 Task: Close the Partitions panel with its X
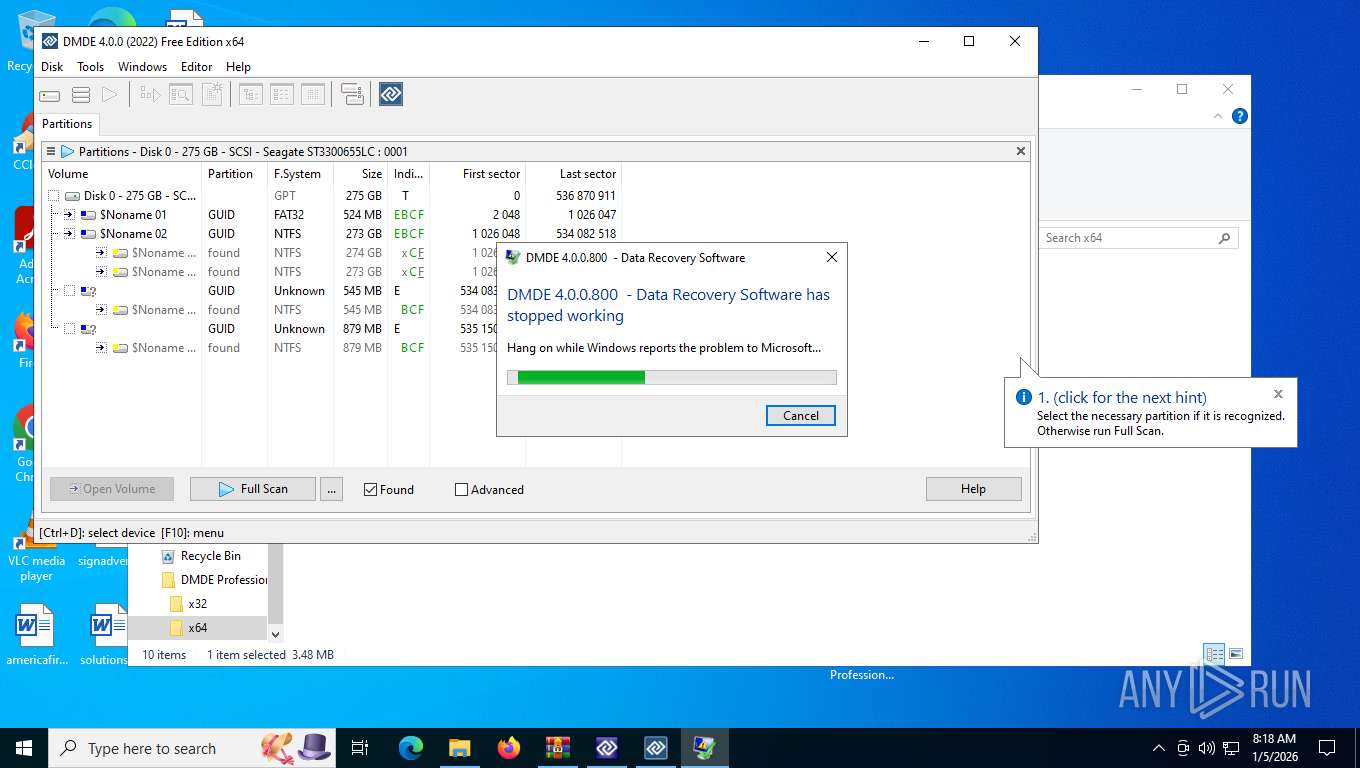point(1021,151)
